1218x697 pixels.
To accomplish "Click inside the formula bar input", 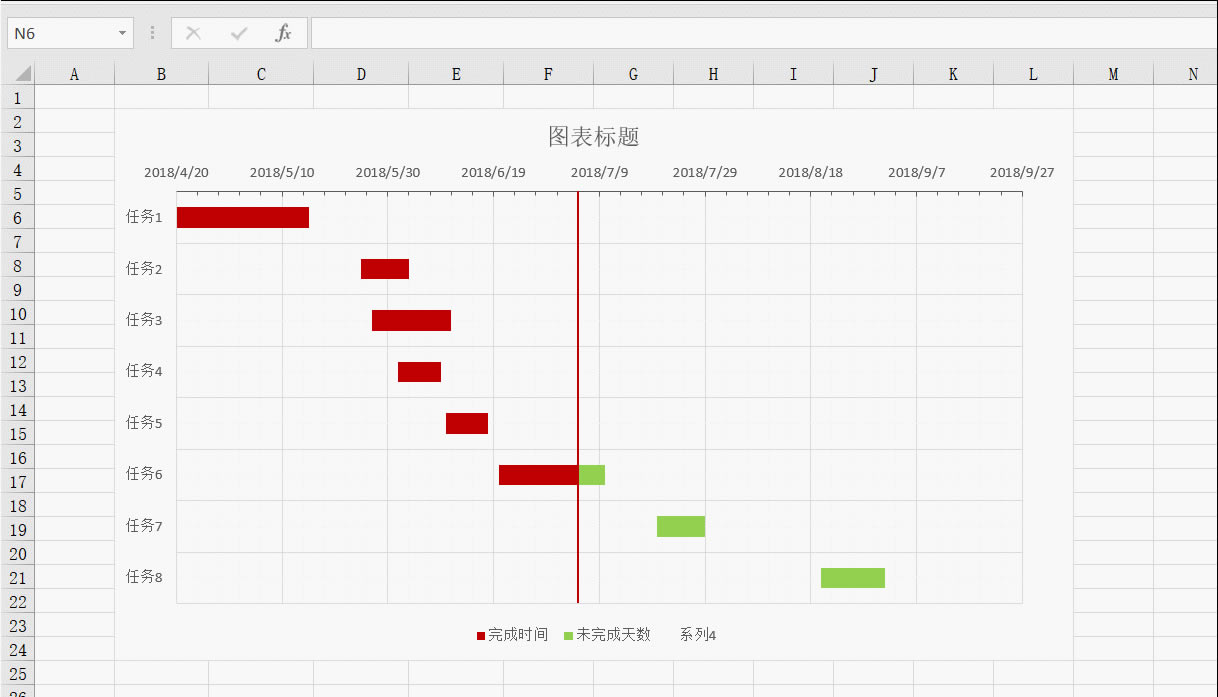I will pos(764,33).
